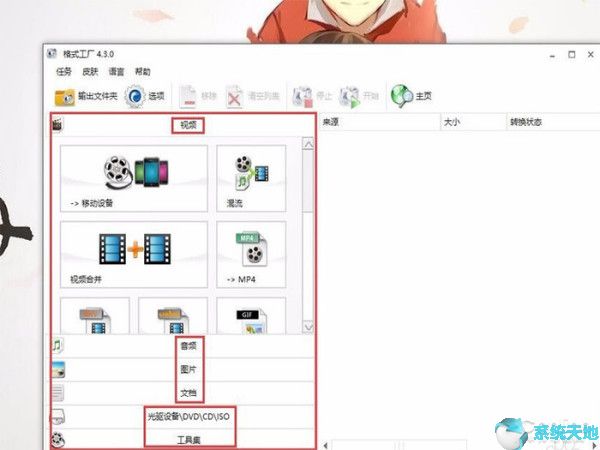Select the 视频合并 video merge tile
This screenshot has width=600, height=450.
[134, 254]
